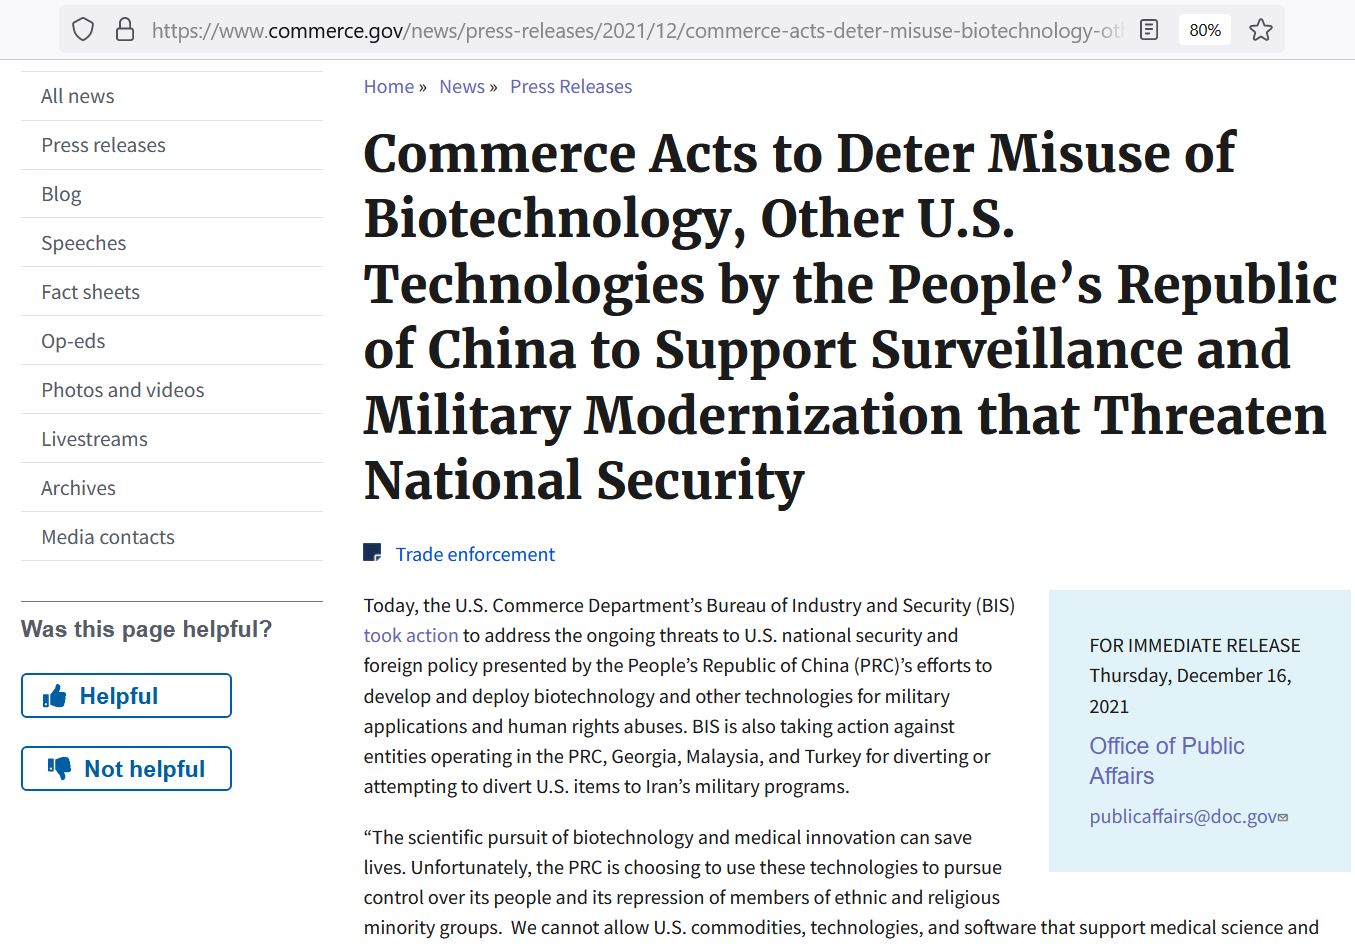The width and height of the screenshot is (1355, 950).
Task: Toggle reader view icon in address bar
Action: coord(1149,30)
